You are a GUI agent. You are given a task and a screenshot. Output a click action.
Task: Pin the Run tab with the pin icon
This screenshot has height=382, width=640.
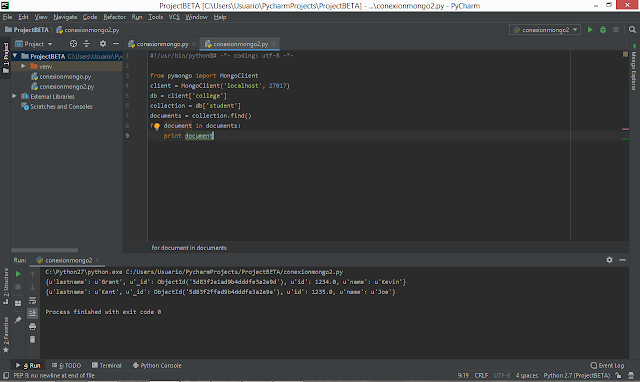click(18, 320)
